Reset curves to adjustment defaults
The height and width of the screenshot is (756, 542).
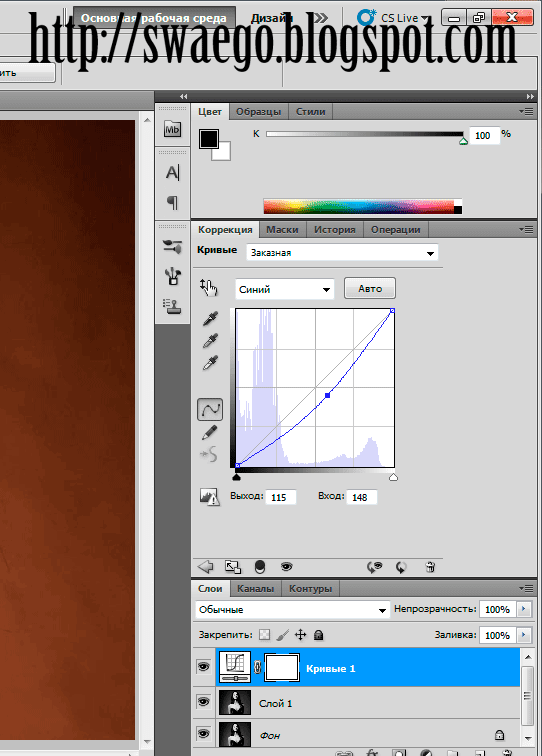pyautogui.click(x=401, y=567)
